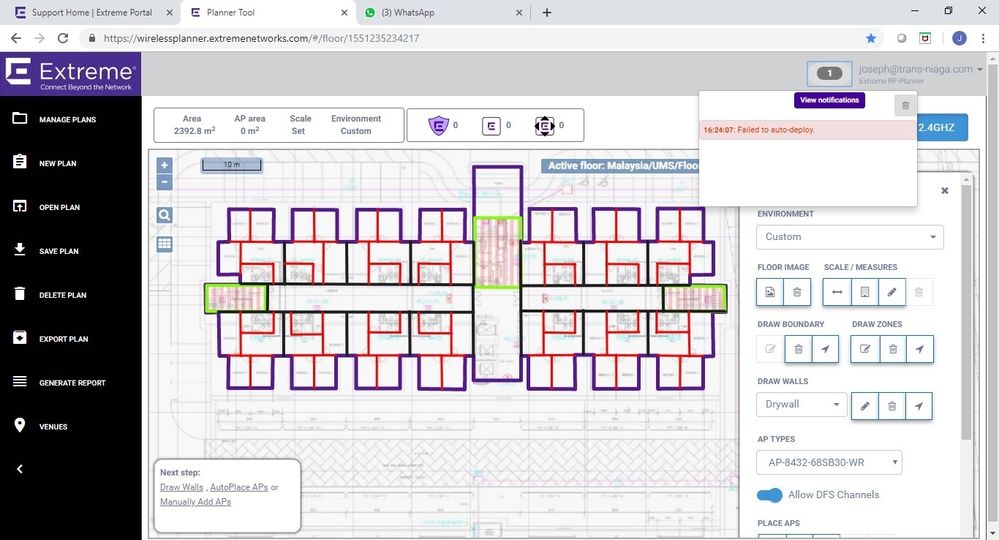Click the View notifications button

pyautogui.click(x=828, y=101)
